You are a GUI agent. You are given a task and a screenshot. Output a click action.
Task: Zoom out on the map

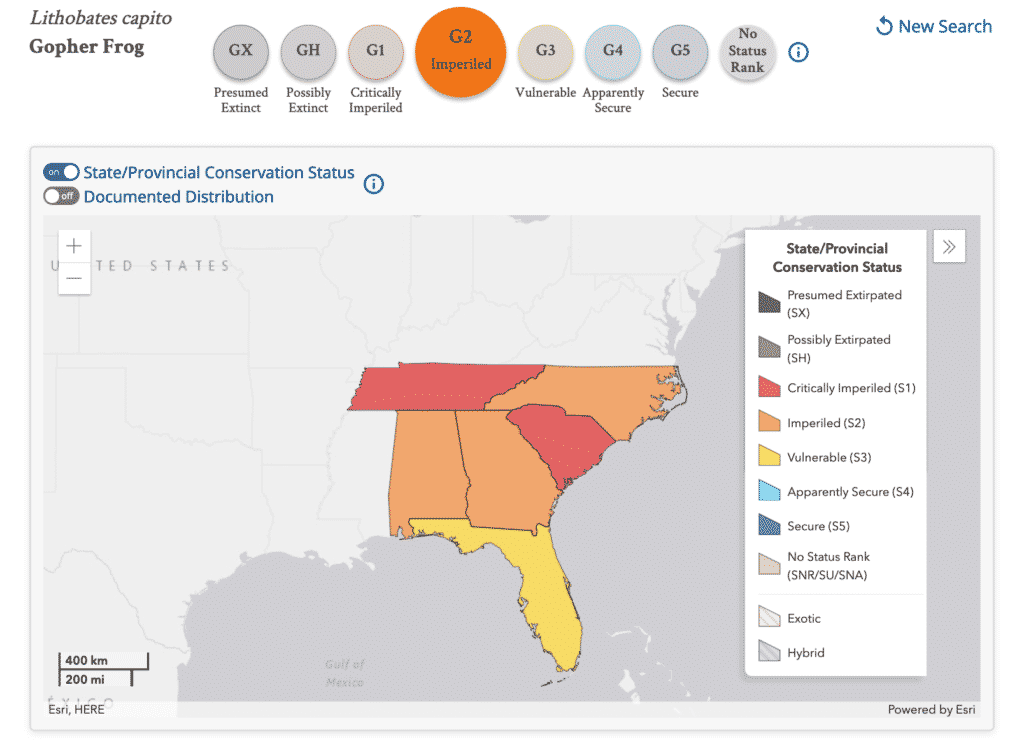(x=75, y=278)
